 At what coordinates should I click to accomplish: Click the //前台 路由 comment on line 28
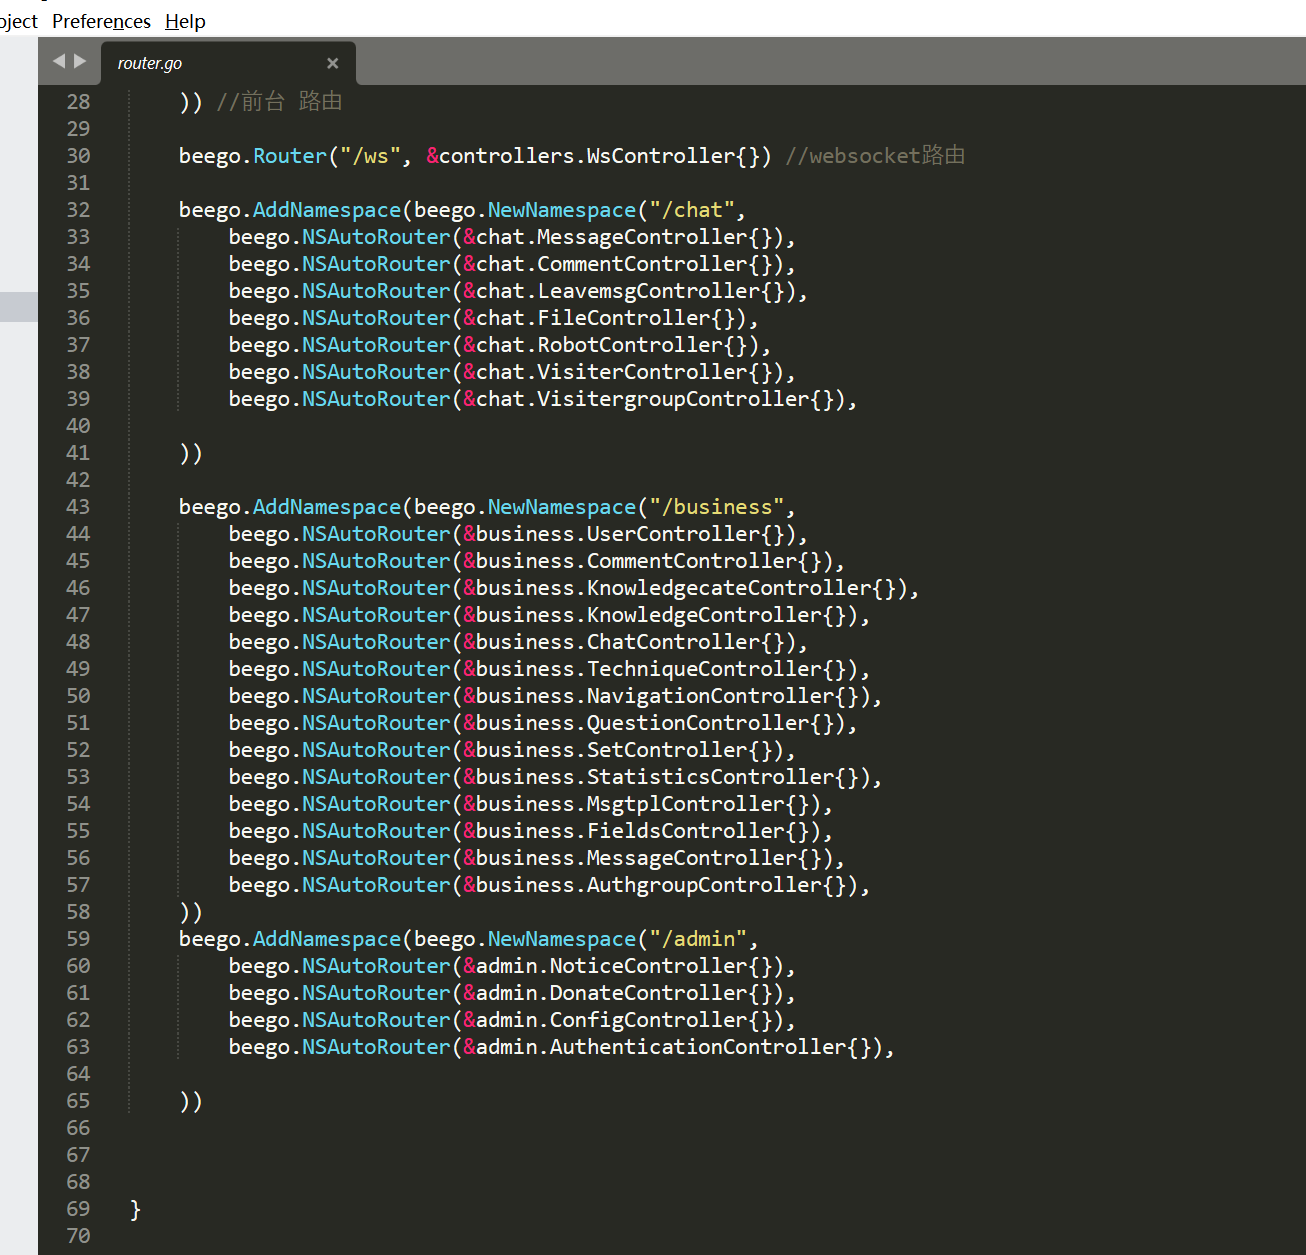280,102
